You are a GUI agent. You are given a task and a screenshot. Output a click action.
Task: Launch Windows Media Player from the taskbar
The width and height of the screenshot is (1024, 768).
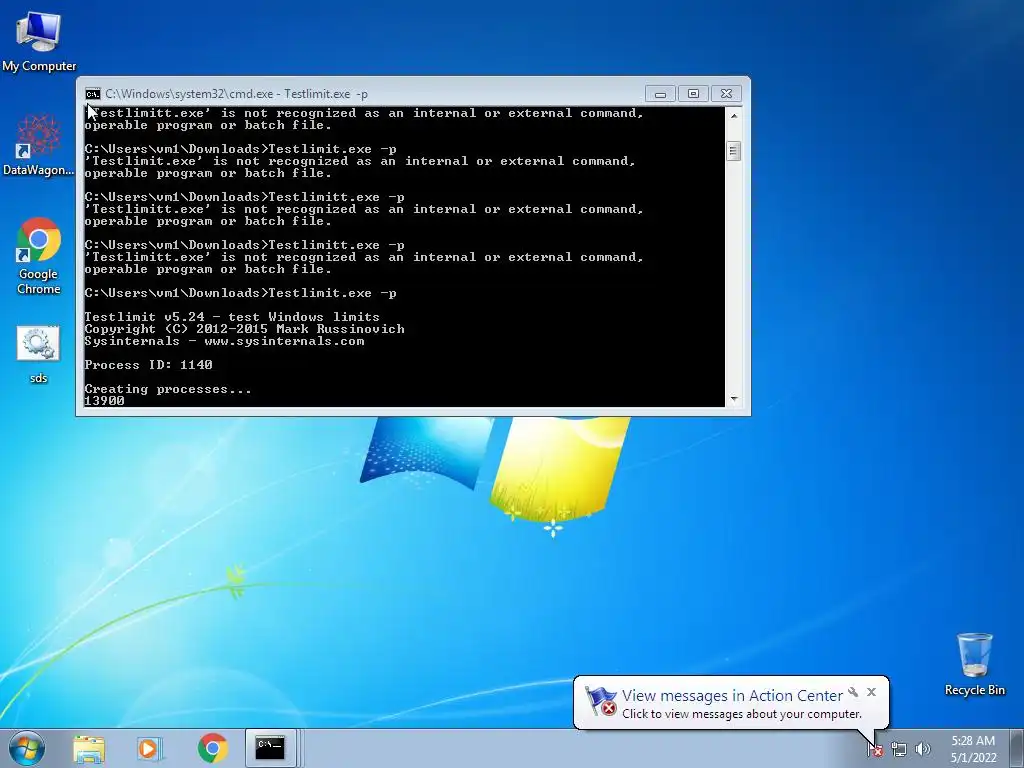pos(150,748)
